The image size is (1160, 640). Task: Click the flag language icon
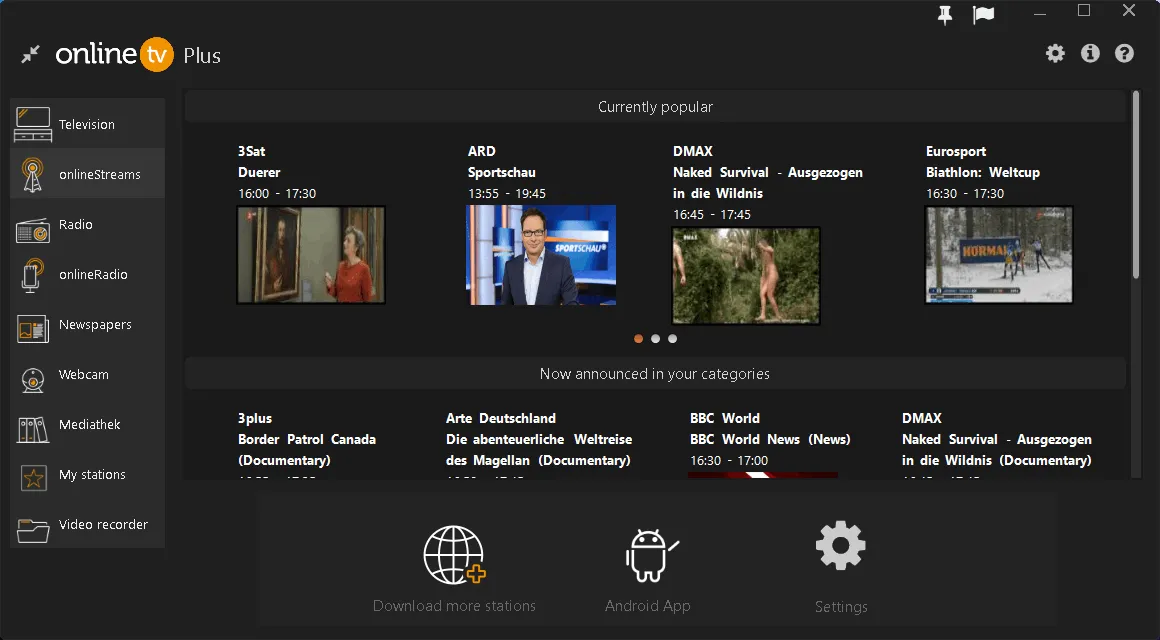point(983,15)
